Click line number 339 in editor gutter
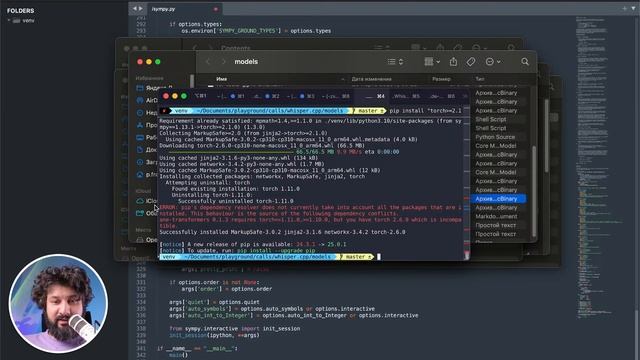 [141, 335]
